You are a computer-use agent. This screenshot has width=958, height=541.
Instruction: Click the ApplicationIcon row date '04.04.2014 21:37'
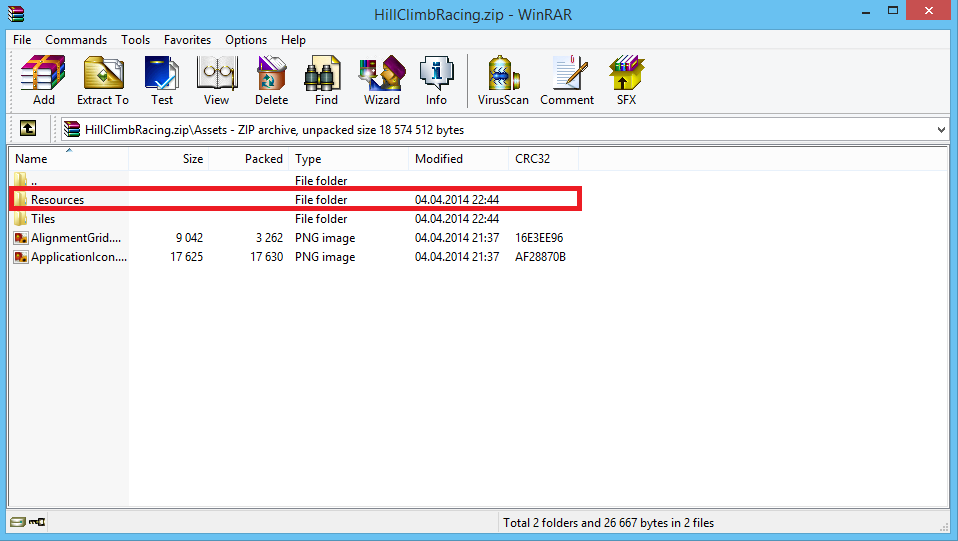457,257
